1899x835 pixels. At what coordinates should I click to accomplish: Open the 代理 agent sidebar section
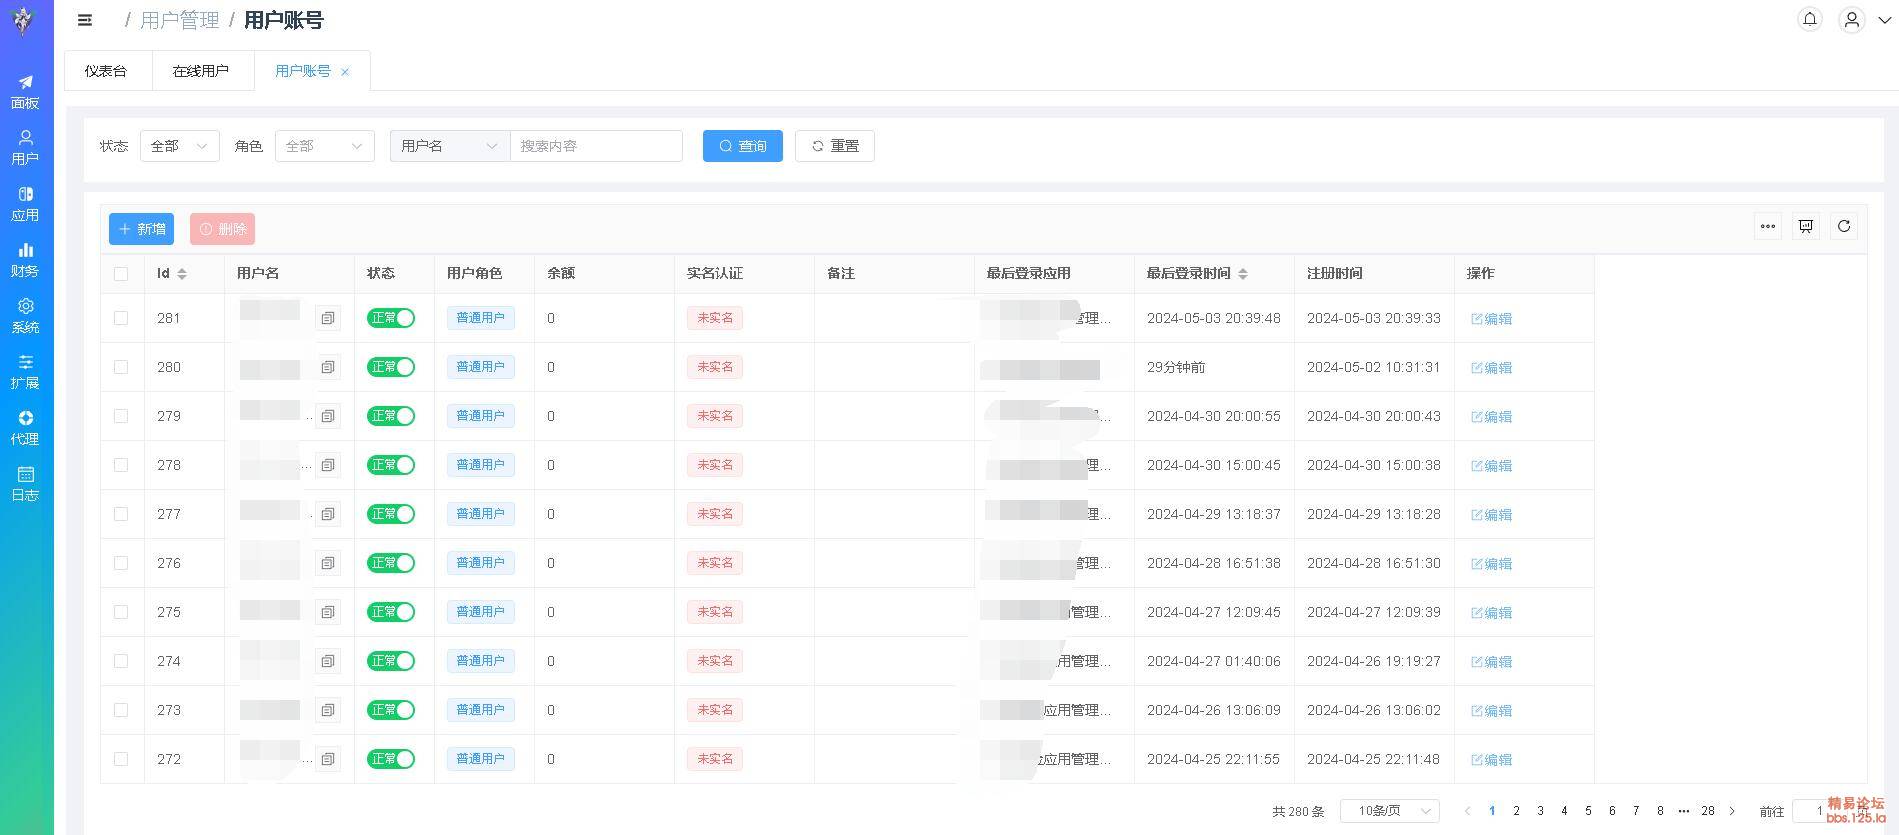click(x=25, y=426)
